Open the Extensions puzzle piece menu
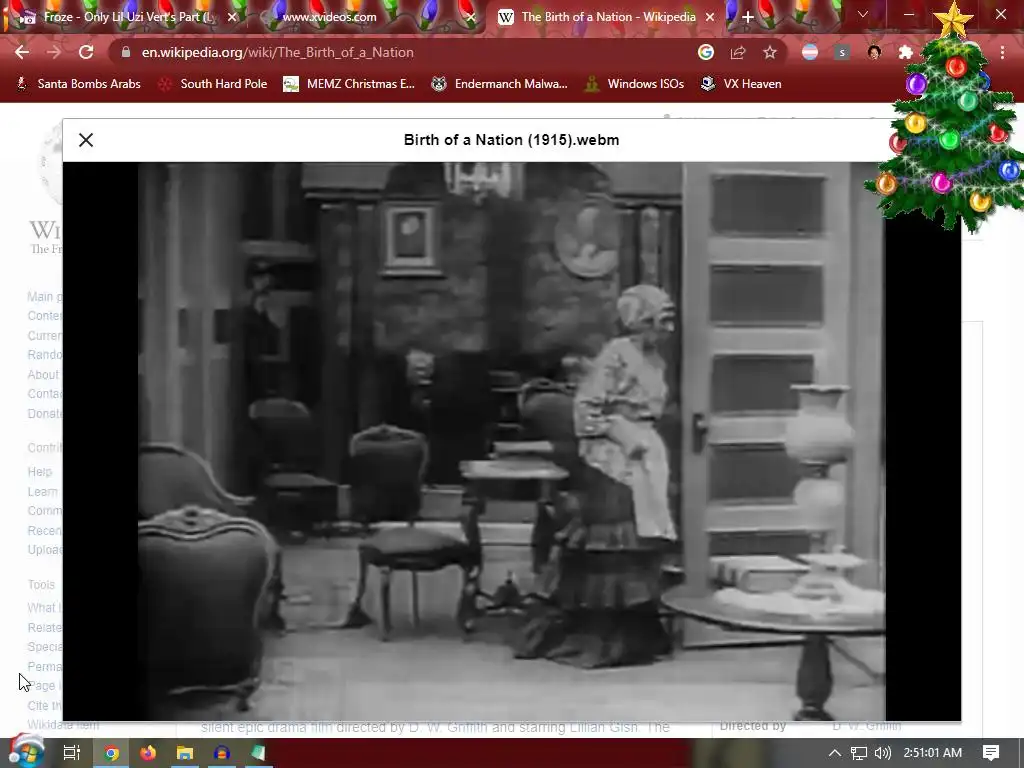This screenshot has height=768, width=1024. pyautogui.click(x=905, y=52)
